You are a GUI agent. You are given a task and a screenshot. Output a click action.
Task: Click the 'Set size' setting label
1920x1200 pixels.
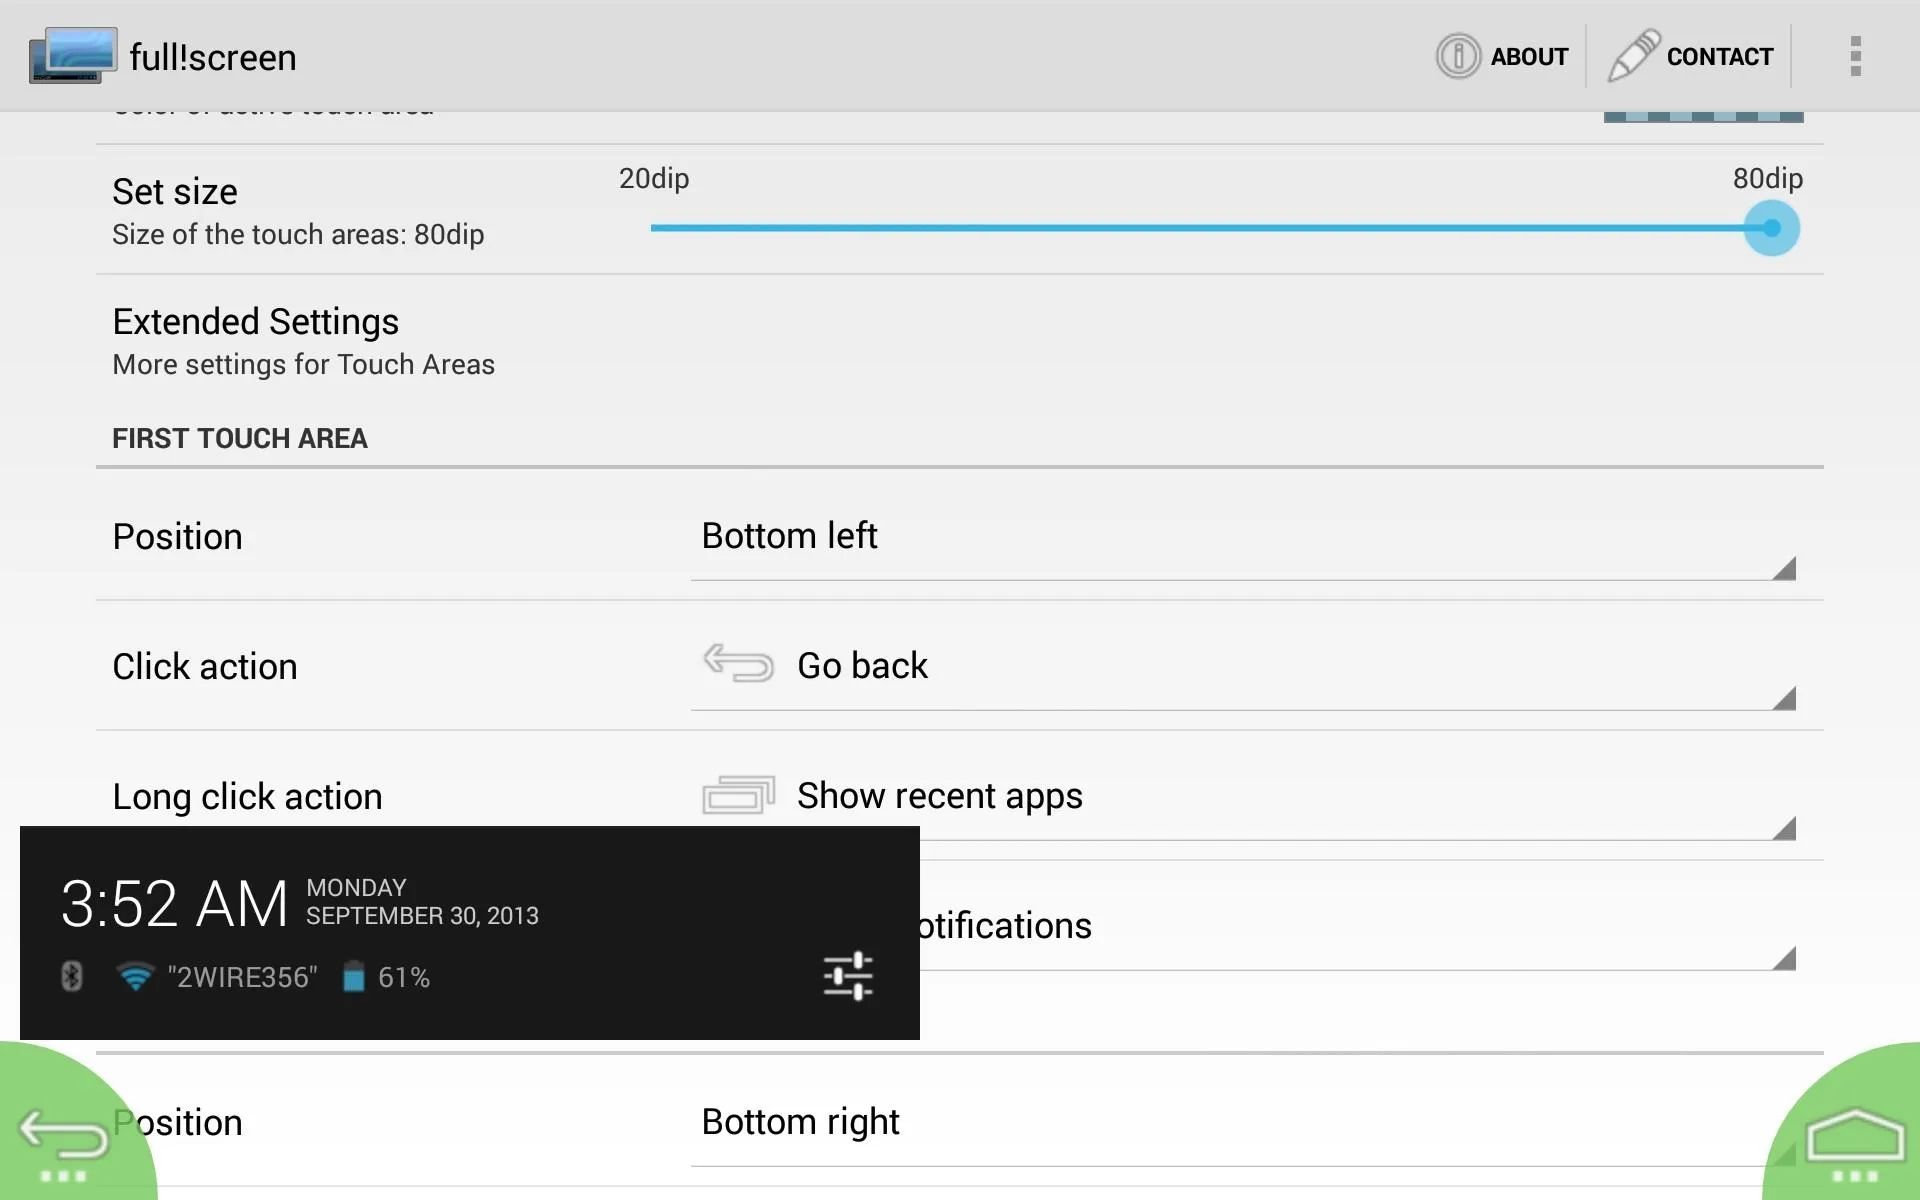click(x=175, y=191)
